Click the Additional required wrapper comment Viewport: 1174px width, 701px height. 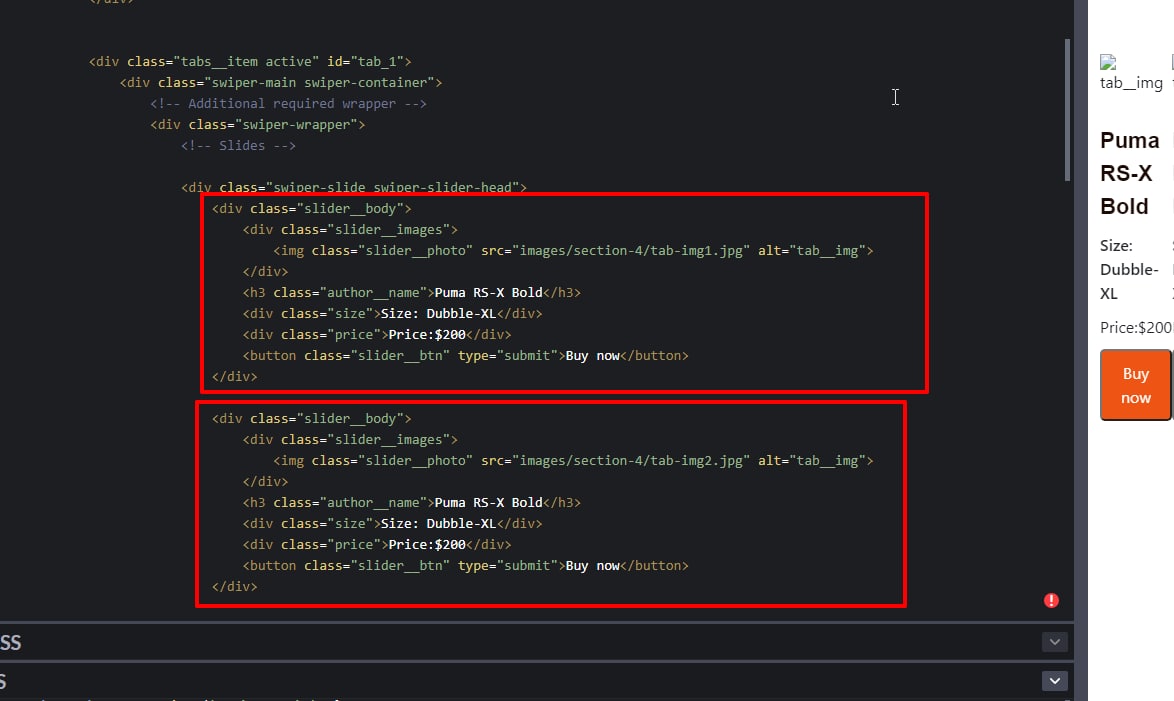[288, 103]
